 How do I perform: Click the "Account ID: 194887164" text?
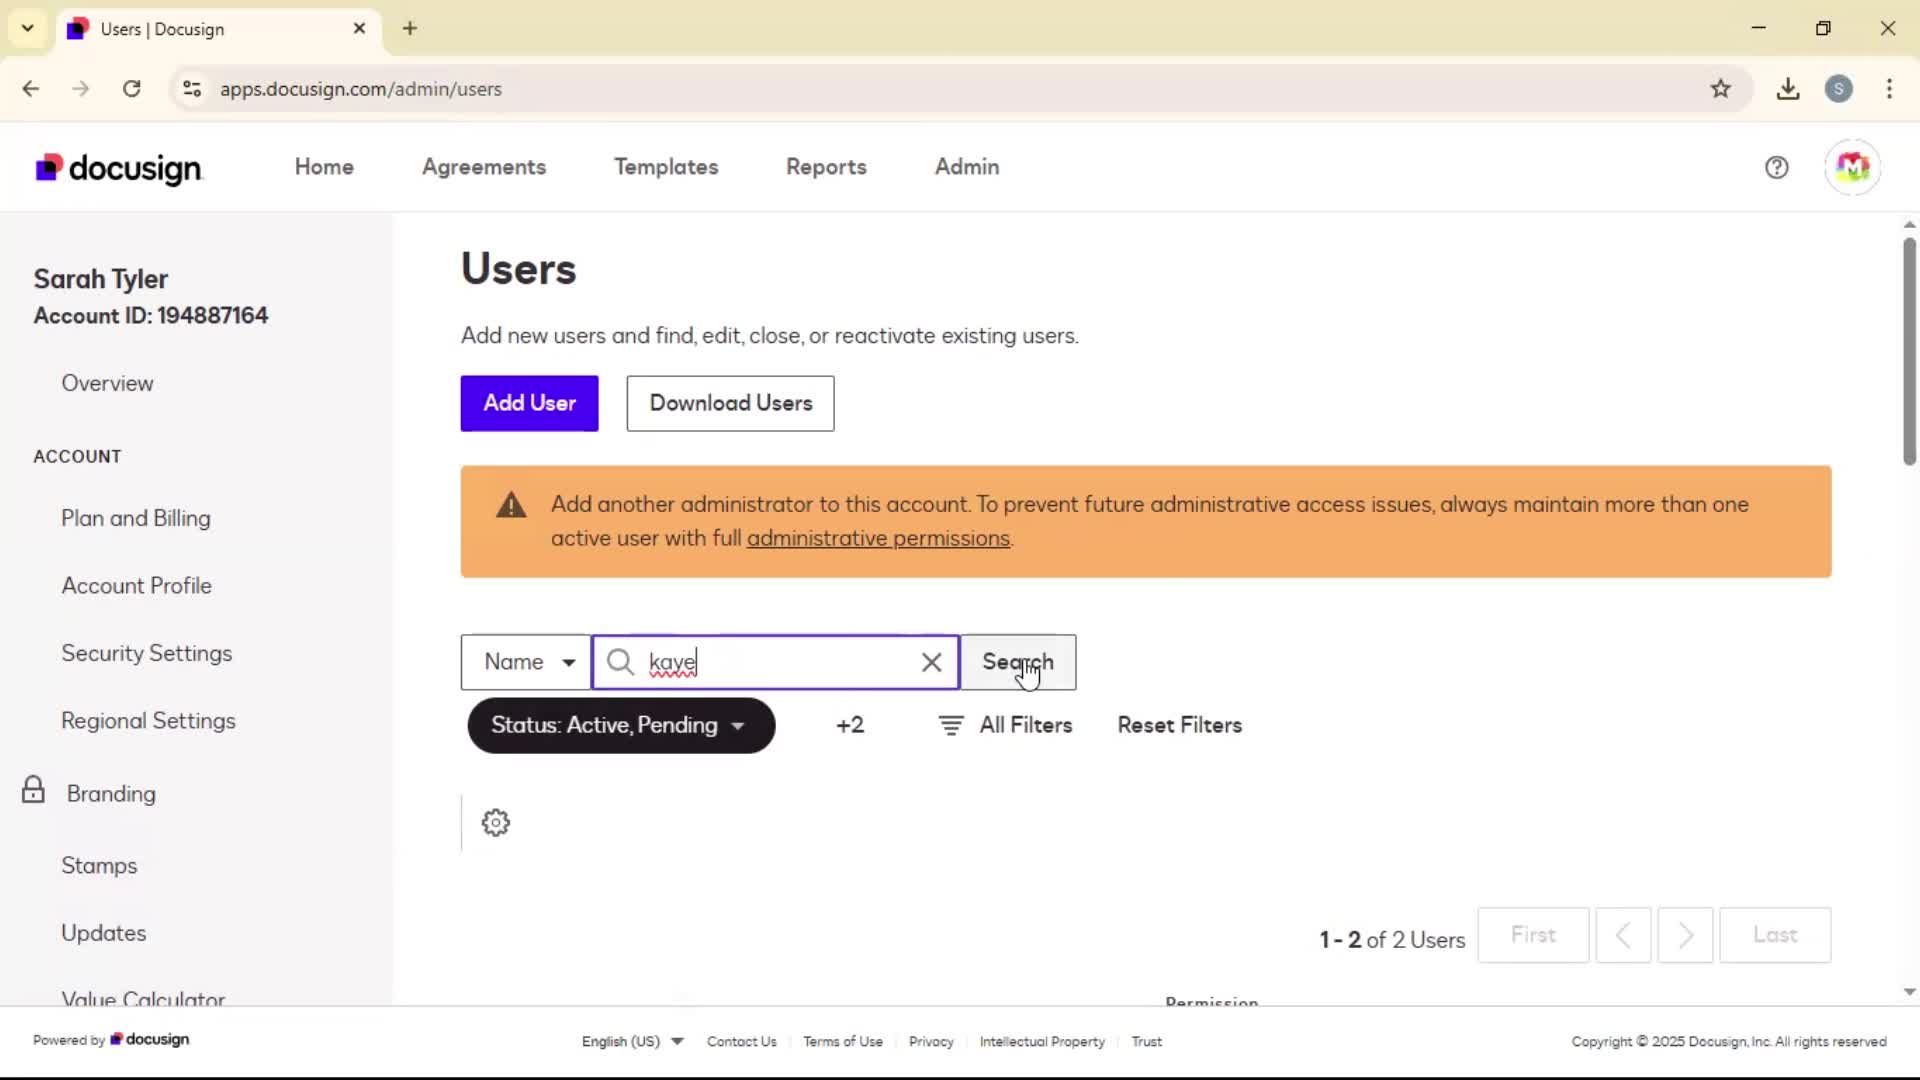[151, 316]
